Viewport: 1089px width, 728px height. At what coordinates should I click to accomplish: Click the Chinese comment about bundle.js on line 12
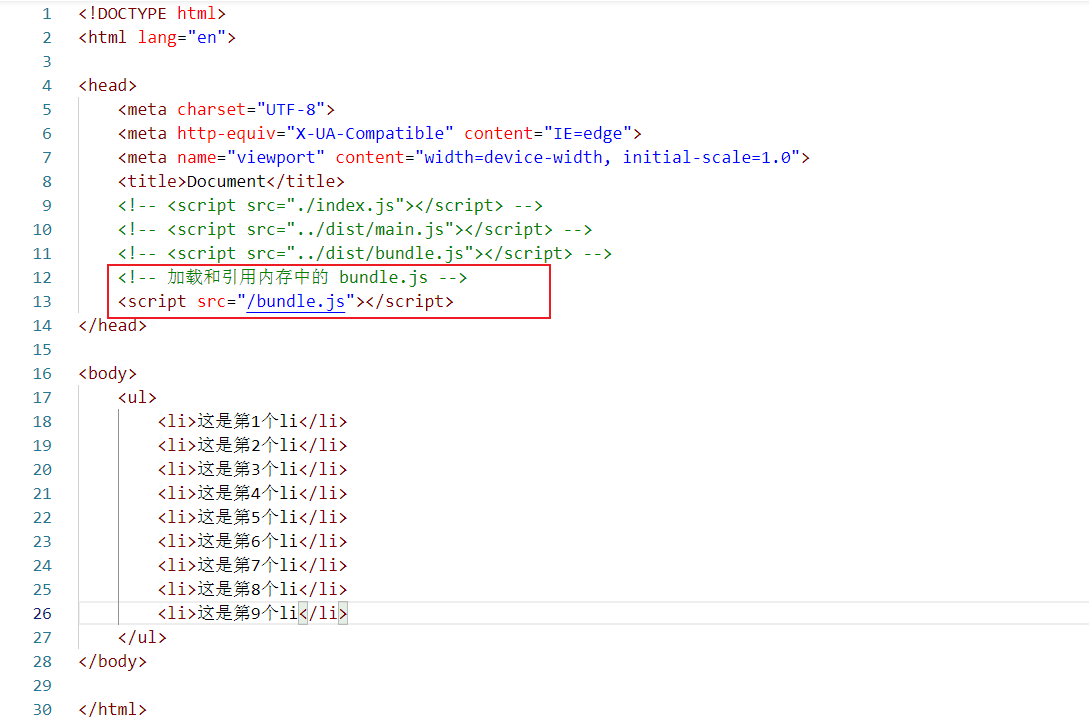292,277
